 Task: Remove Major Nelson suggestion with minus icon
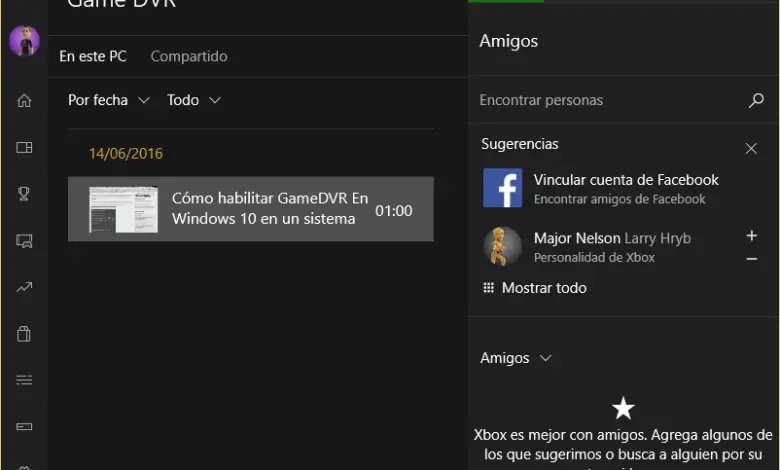tap(752, 259)
